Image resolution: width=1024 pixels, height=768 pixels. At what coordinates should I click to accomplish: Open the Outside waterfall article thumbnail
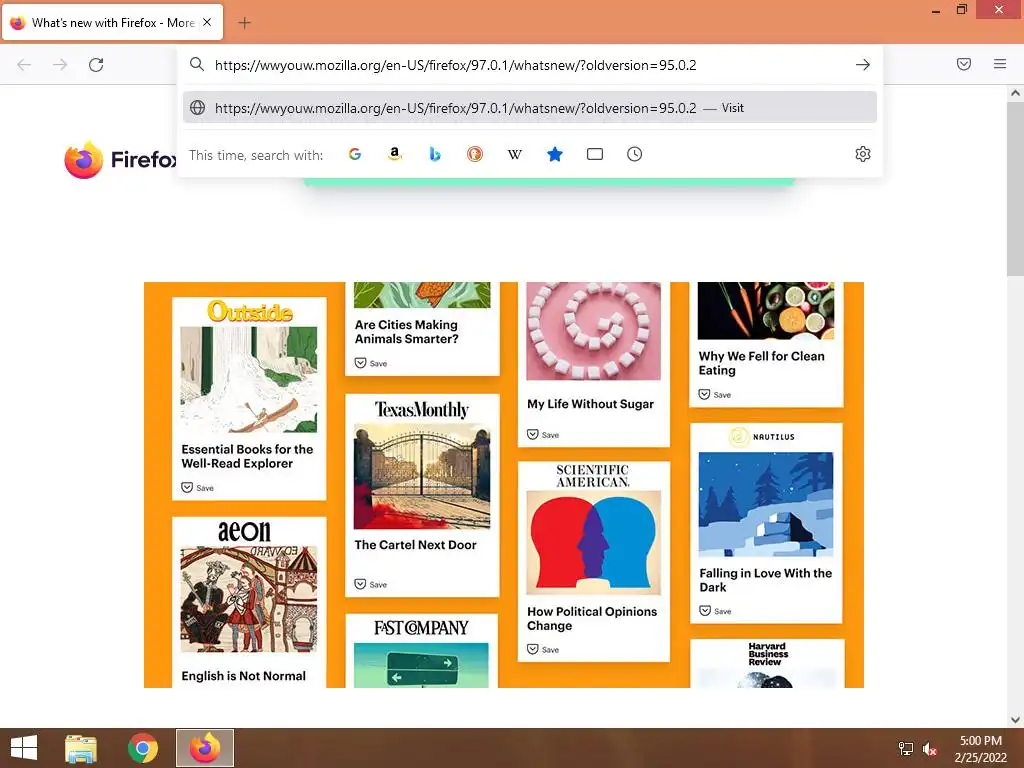coord(249,380)
